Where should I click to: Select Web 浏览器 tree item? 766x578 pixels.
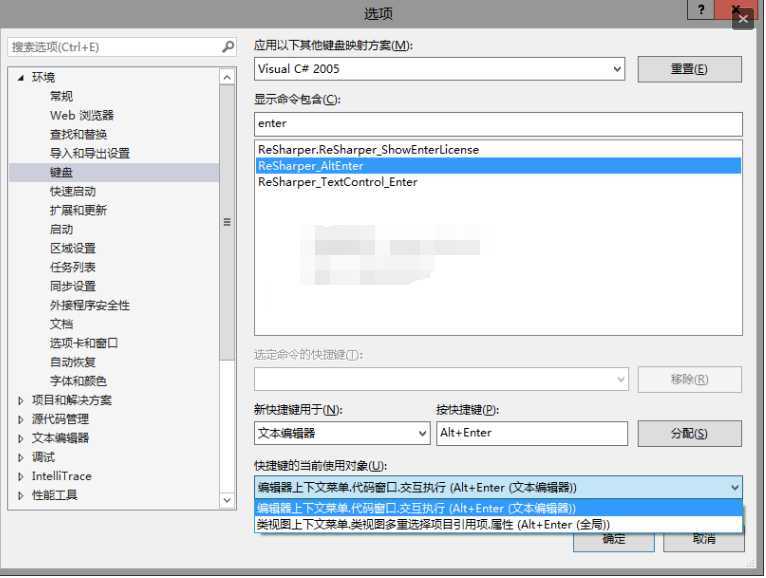coord(82,115)
